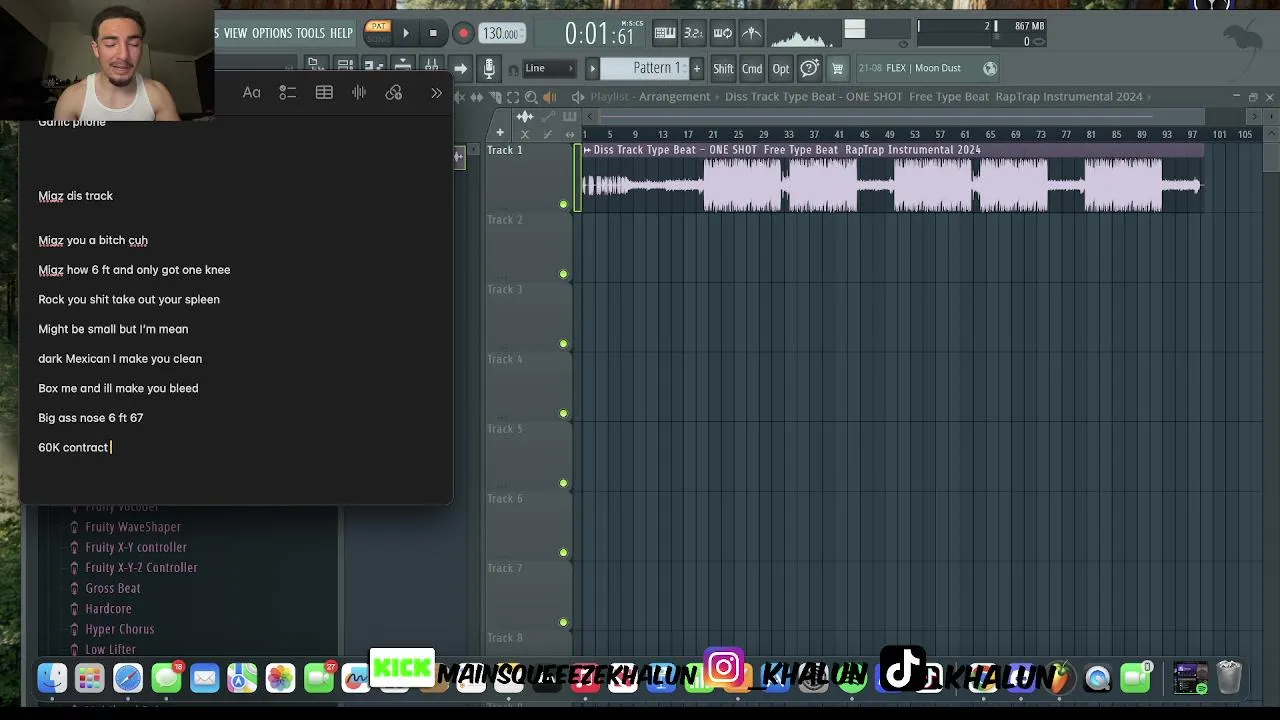Viewport: 1280px width, 720px height.
Task: Click the Diss Track clip title bar menu
Action: (892, 150)
